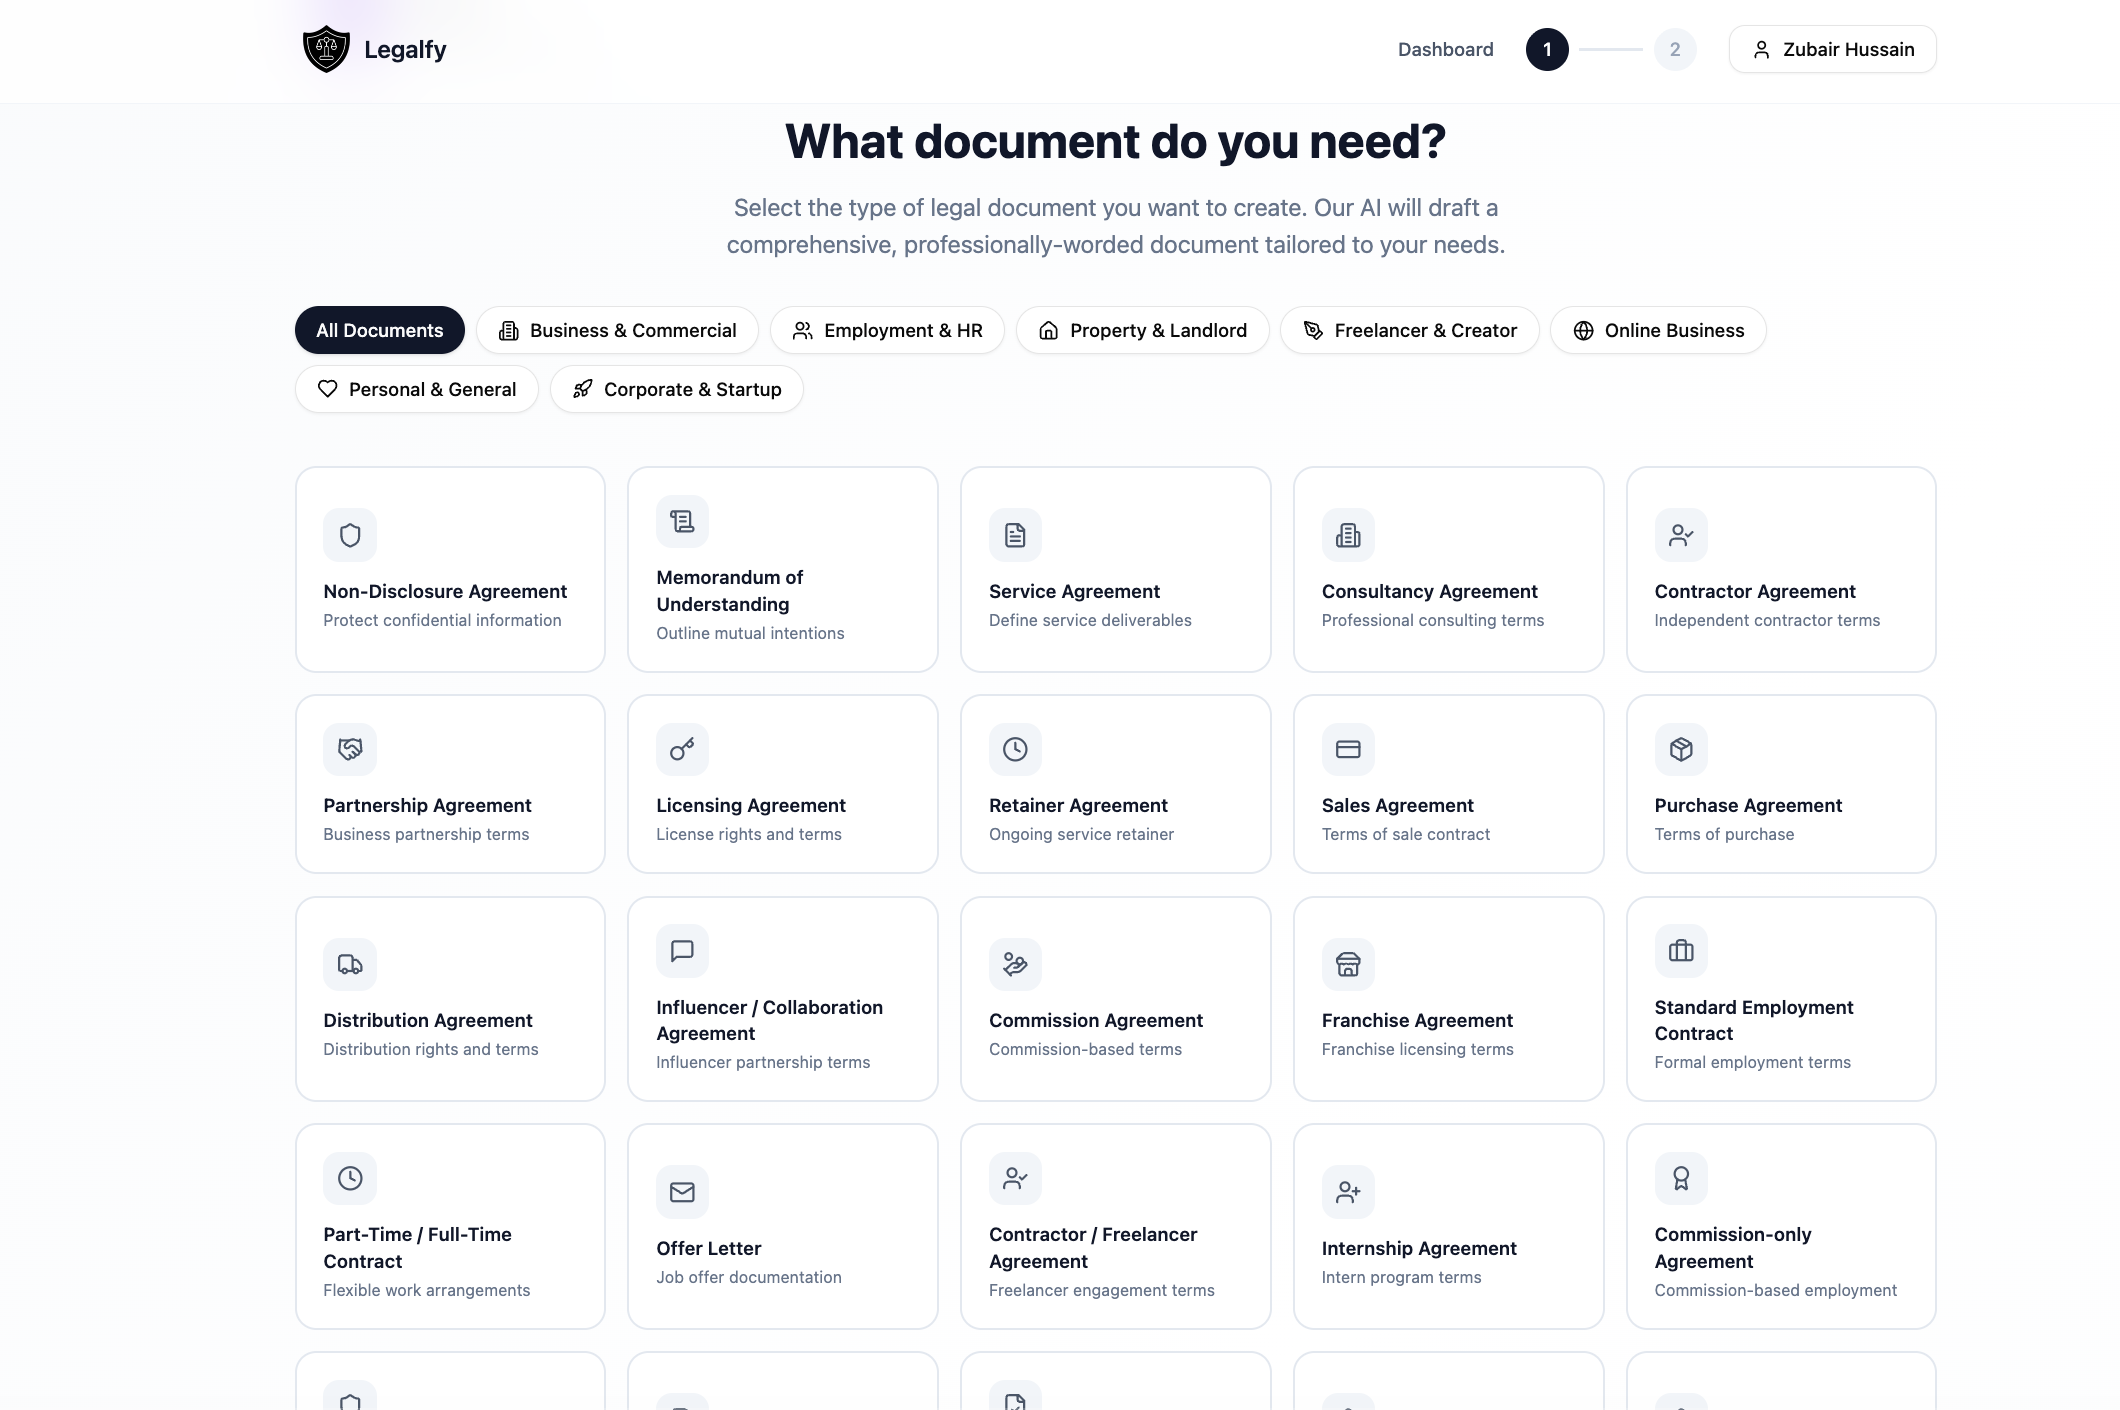
Task: Toggle the Freelancer & Creator filter
Action: 1410,330
